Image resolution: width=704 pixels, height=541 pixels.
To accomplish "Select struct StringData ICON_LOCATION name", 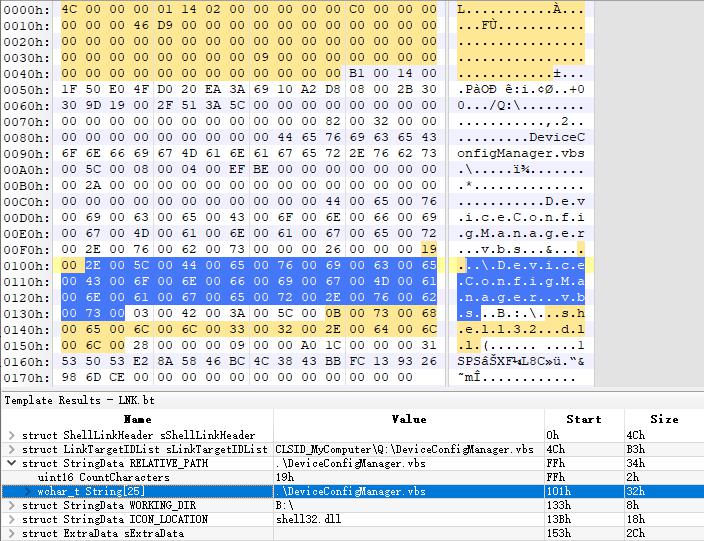I will [x=115, y=519].
